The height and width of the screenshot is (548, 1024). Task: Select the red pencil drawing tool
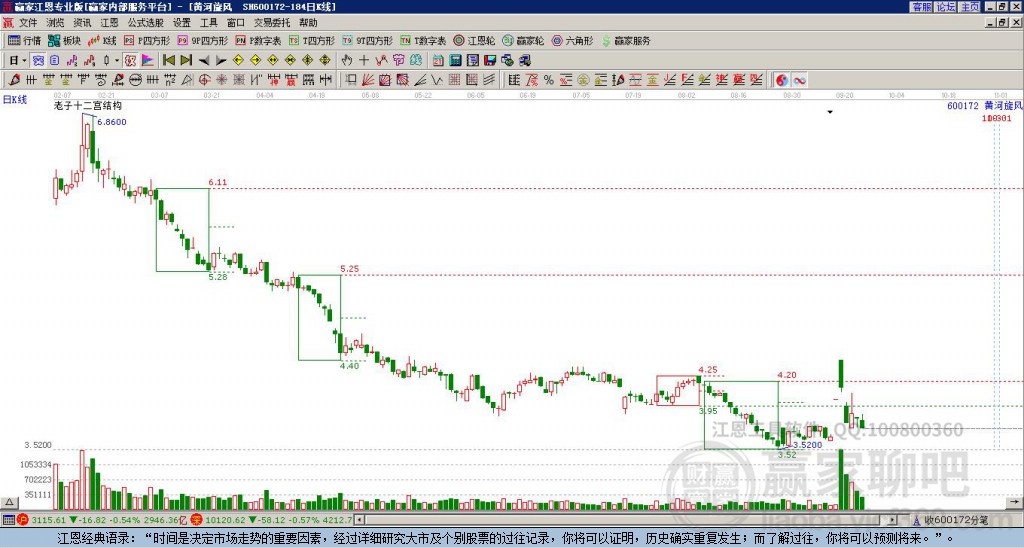[14, 80]
